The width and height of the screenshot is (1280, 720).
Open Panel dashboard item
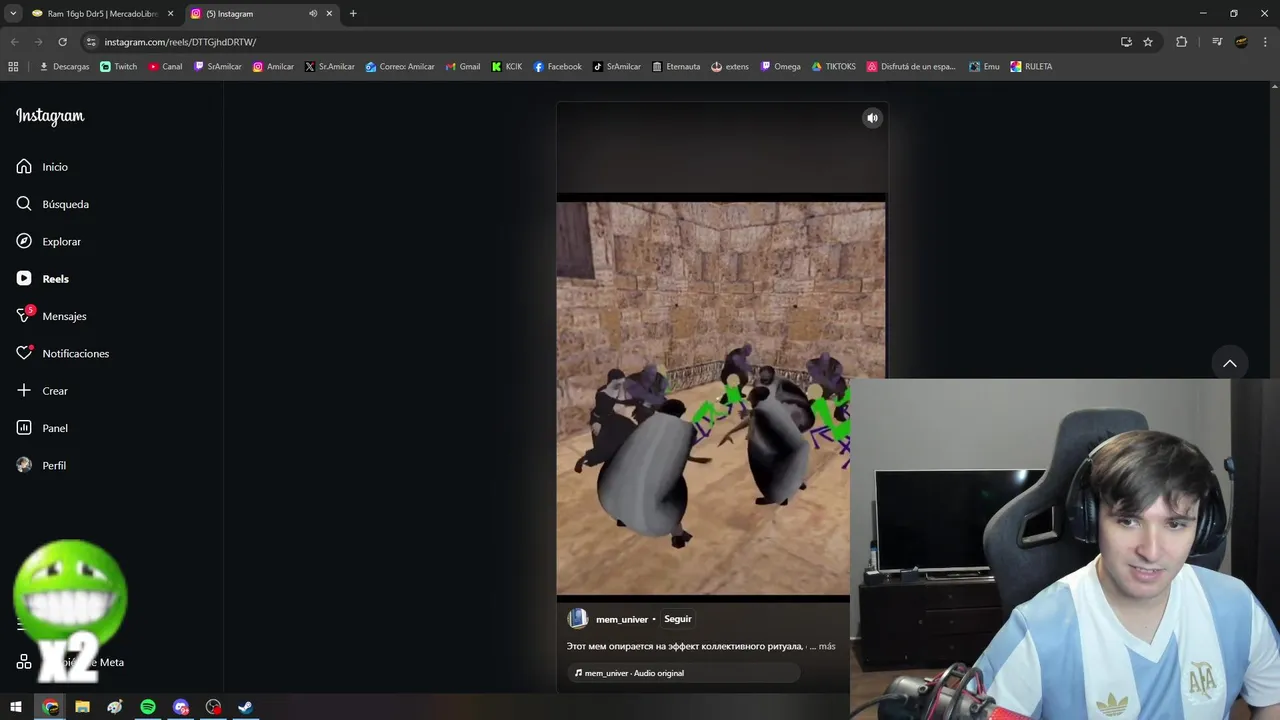point(42,428)
